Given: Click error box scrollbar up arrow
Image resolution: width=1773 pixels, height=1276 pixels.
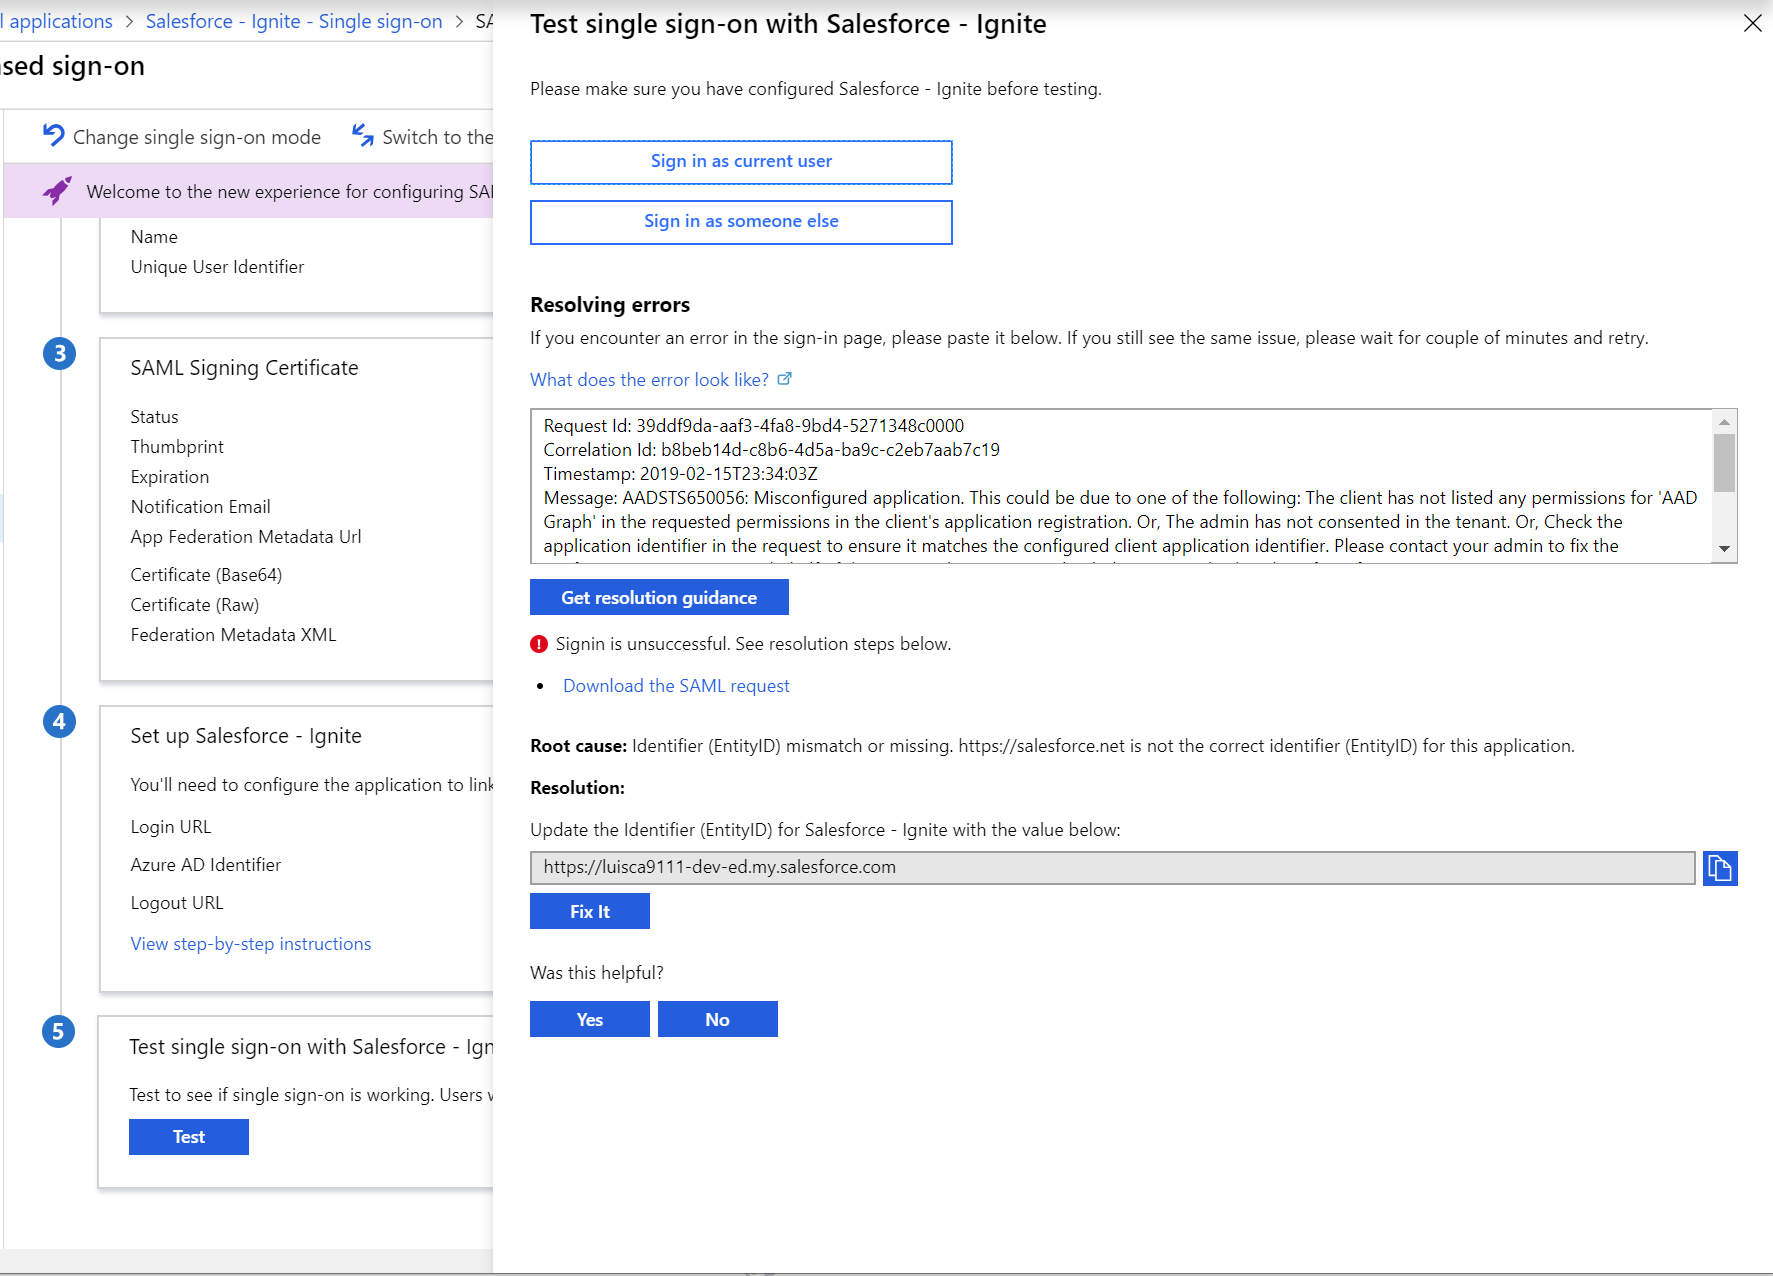Looking at the screenshot, I should coord(1724,421).
